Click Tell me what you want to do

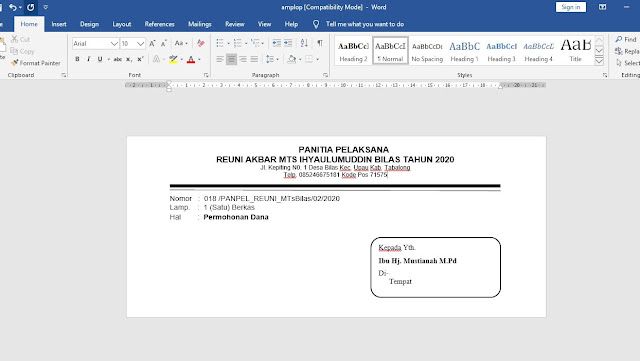(364, 24)
